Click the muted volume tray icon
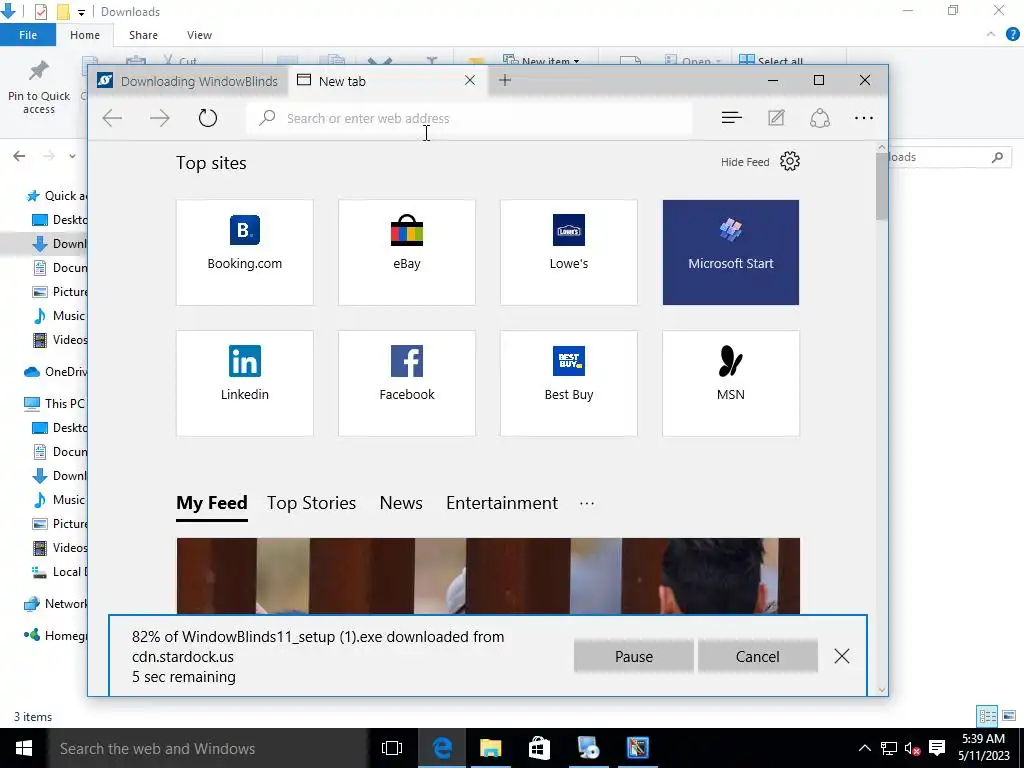1024x768 pixels. [x=912, y=748]
